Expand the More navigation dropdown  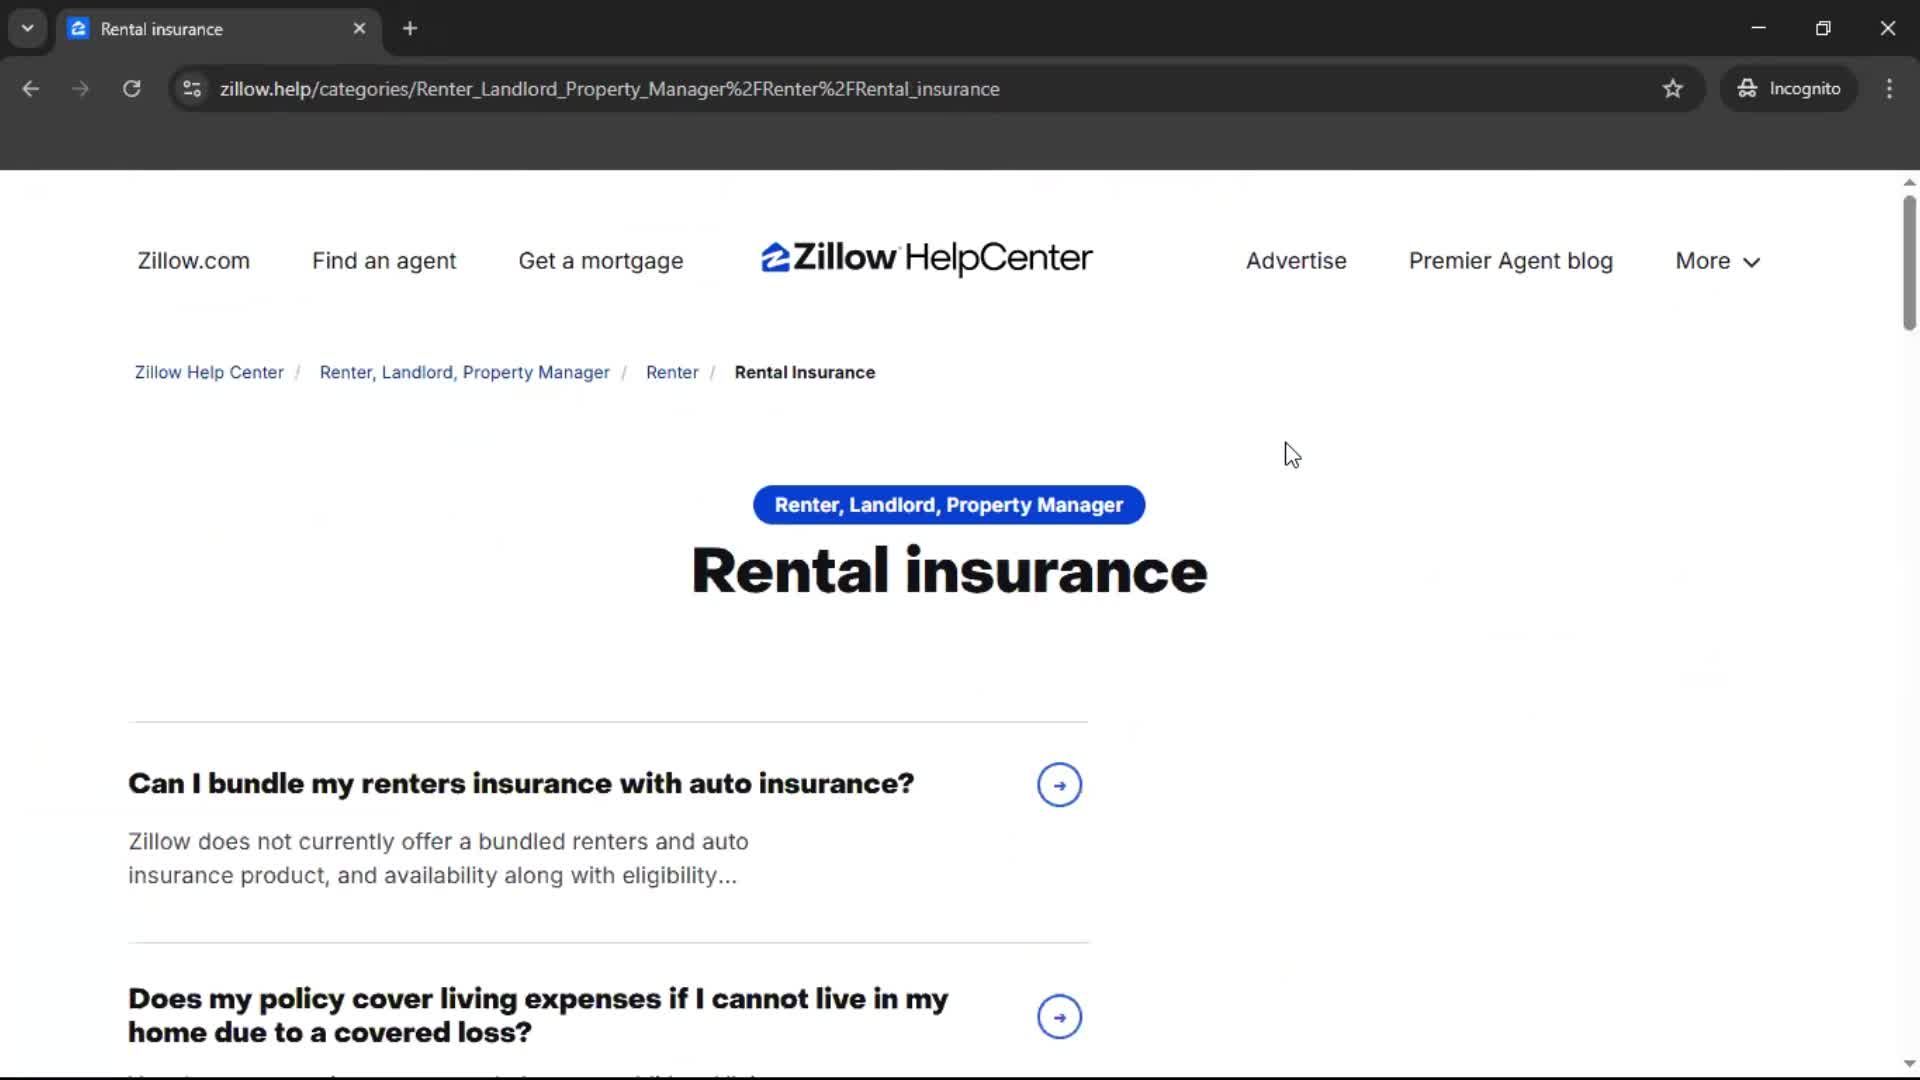point(1716,260)
